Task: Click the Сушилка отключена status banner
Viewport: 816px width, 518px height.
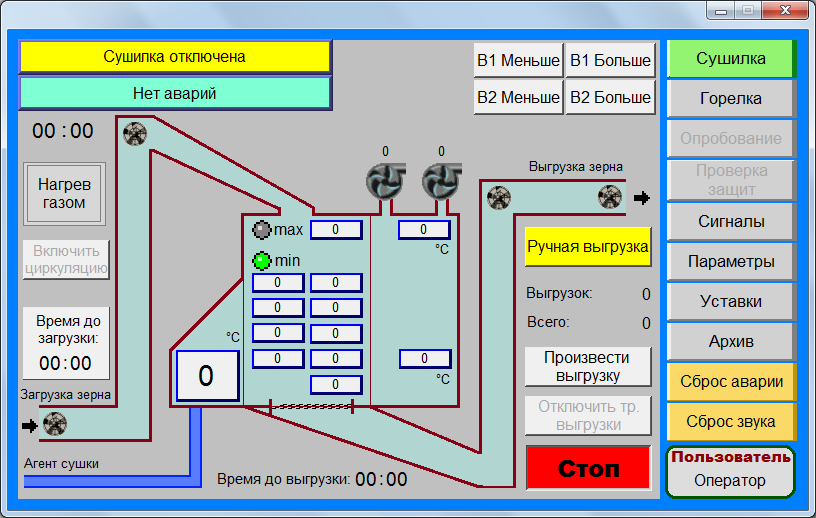Action: [x=175, y=56]
